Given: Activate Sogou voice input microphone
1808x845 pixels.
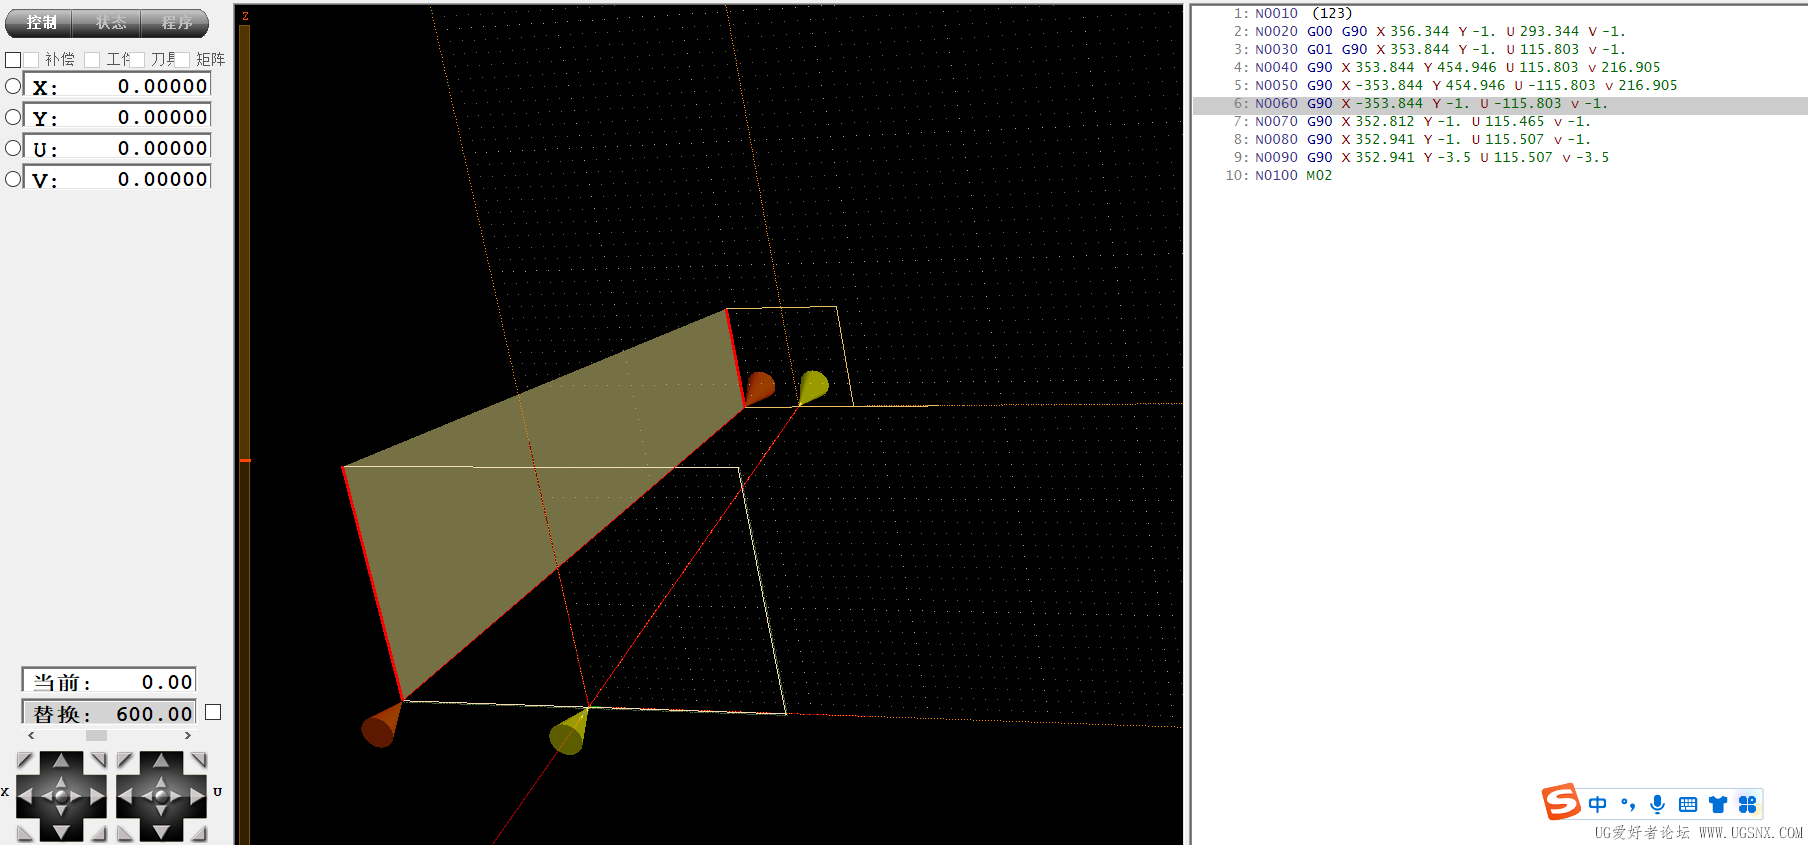Looking at the screenshot, I should 1658,804.
